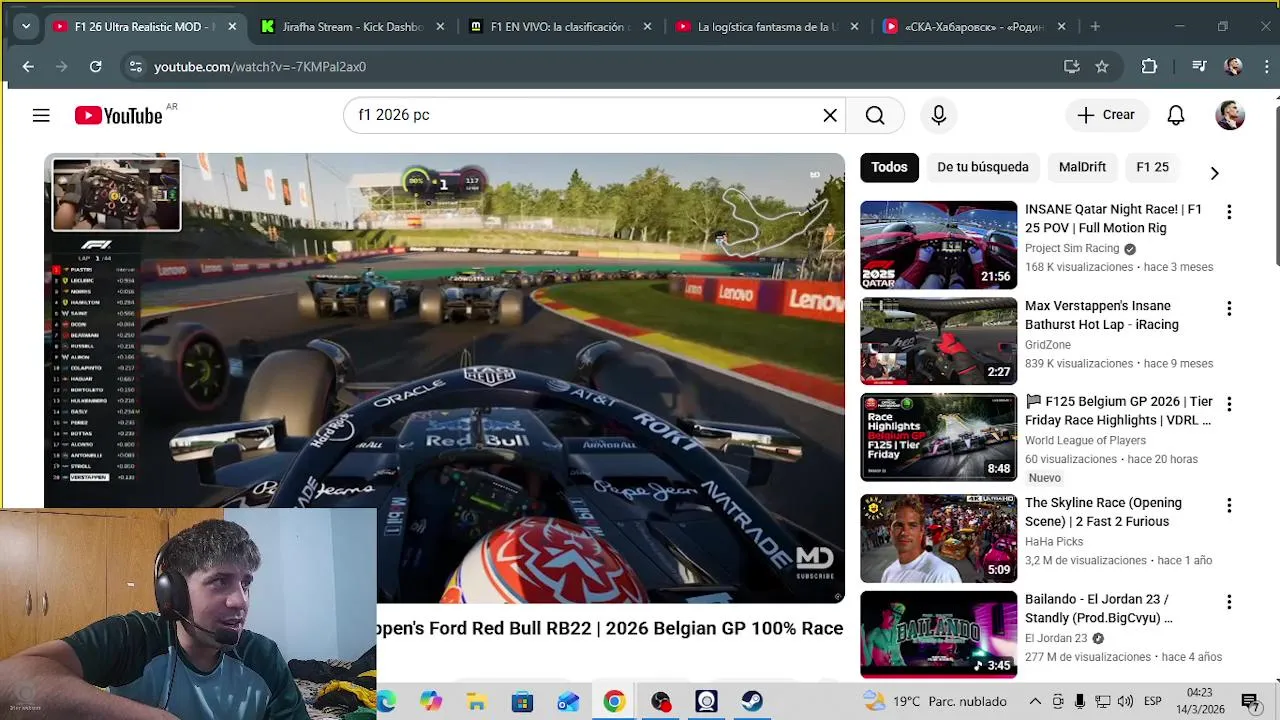Clear the search box with the X
Viewport: 1280px width, 720px height.
click(x=830, y=115)
